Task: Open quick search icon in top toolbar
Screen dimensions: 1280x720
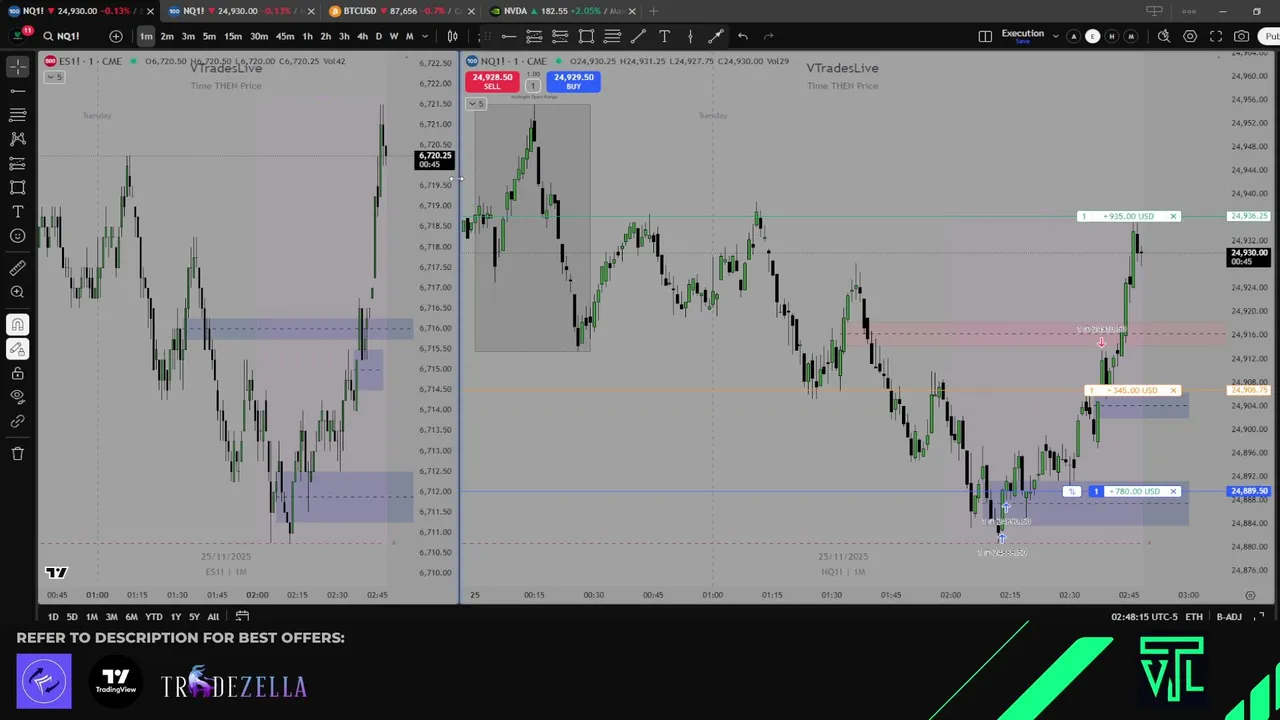Action: [x=1164, y=37]
